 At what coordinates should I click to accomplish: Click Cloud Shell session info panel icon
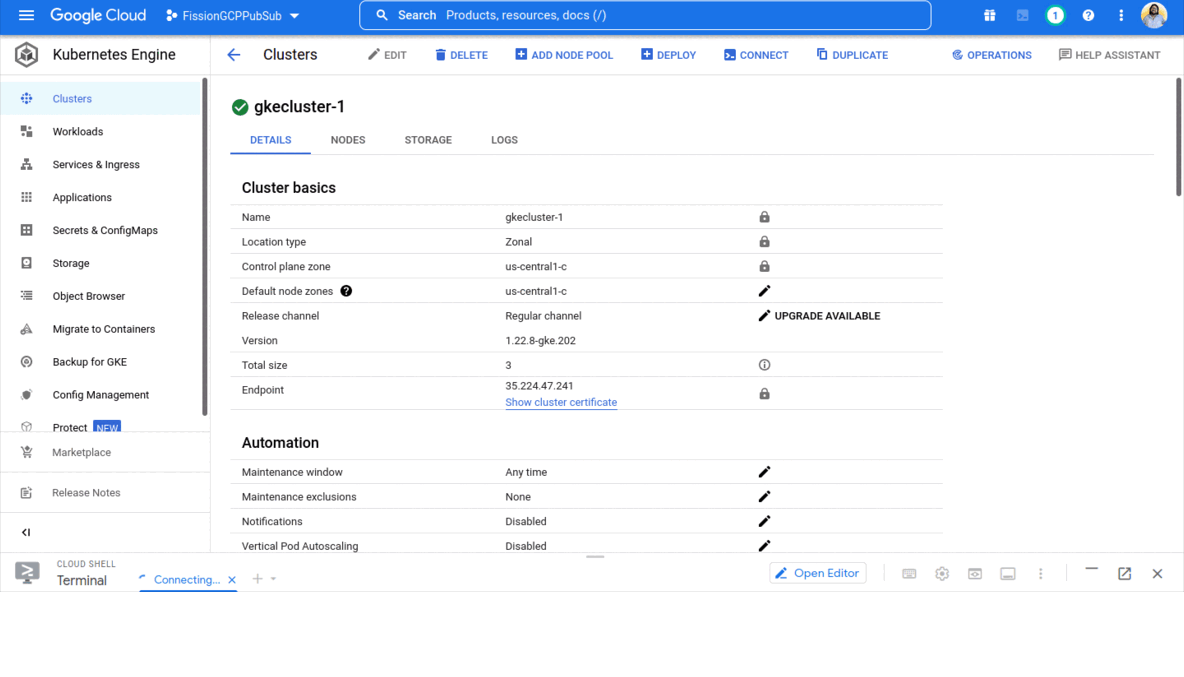(x=1007, y=574)
